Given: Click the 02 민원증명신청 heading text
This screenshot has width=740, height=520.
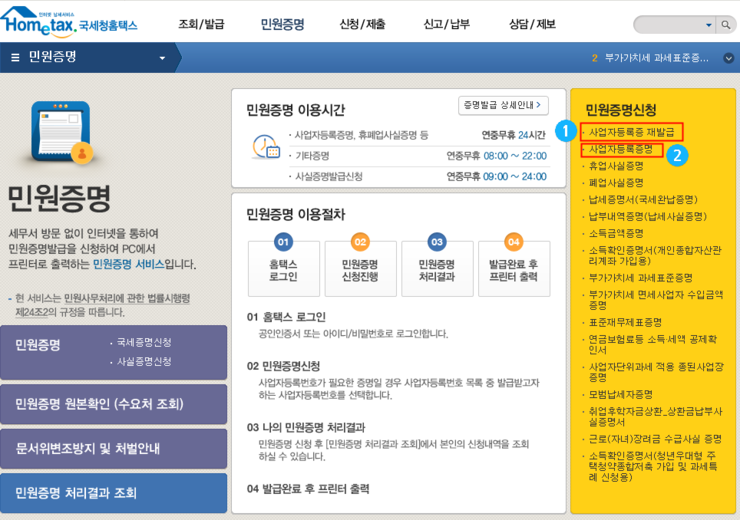Looking at the screenshot, I should [283, 366].
